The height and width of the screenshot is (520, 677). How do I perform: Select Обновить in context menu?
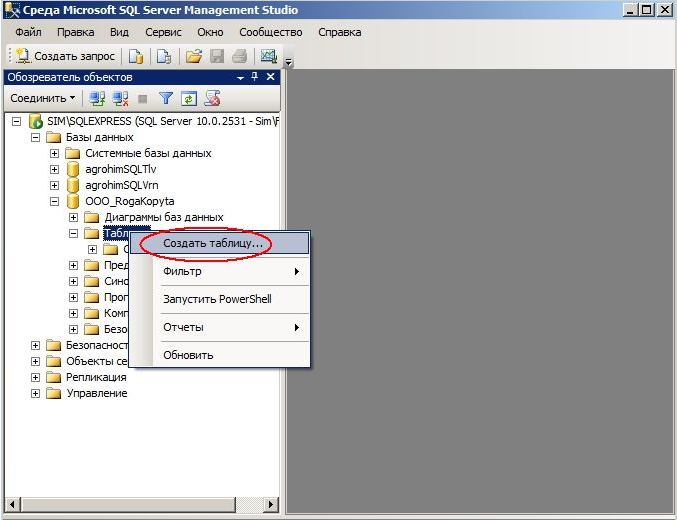tap(221, 355)
